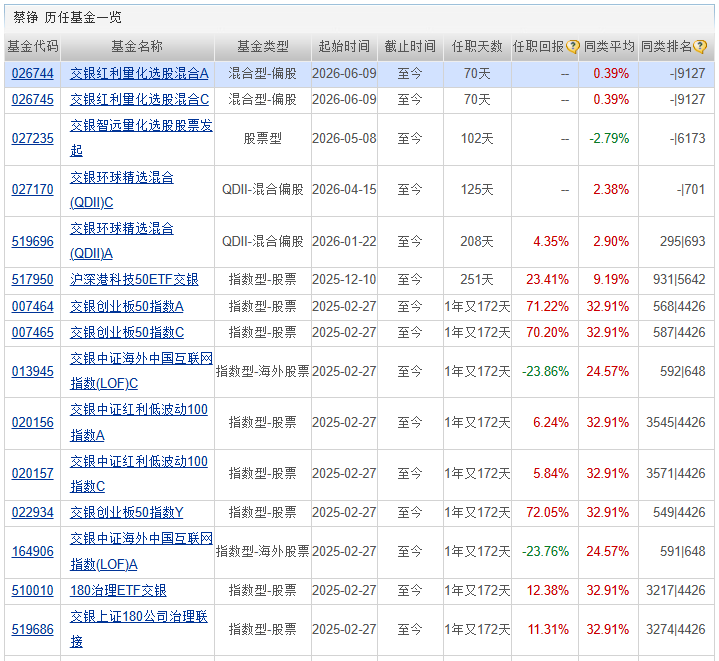This screenshot has height=661, width=719.
Task: Select the 11.31% return for 519686
Action: click(548, 629)
